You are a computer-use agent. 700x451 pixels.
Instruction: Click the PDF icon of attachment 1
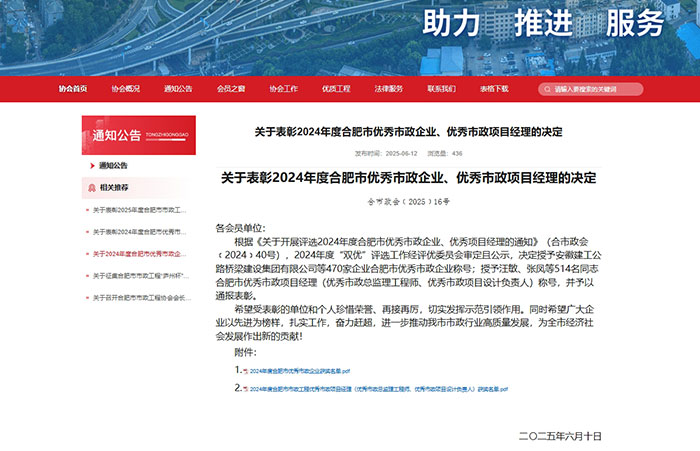point(246,371)
